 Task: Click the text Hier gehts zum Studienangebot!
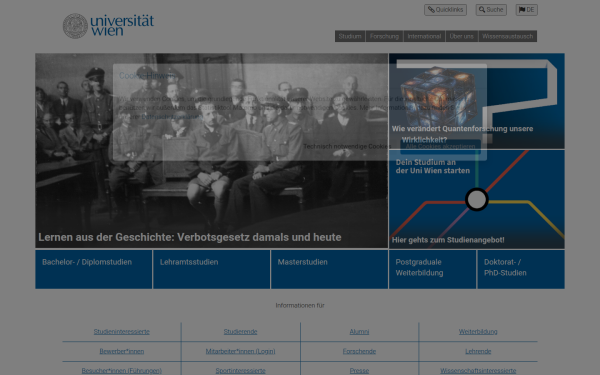[x=448, y=240]
